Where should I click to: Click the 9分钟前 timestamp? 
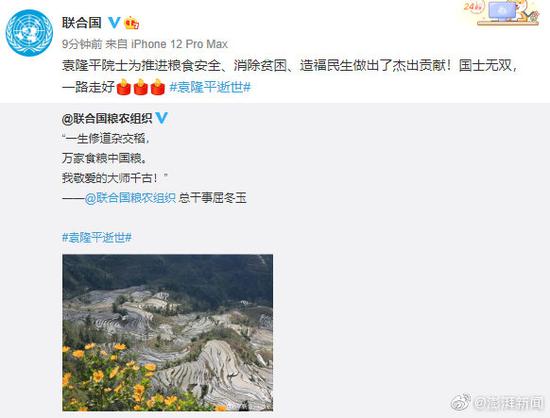(x=82, y=44)
